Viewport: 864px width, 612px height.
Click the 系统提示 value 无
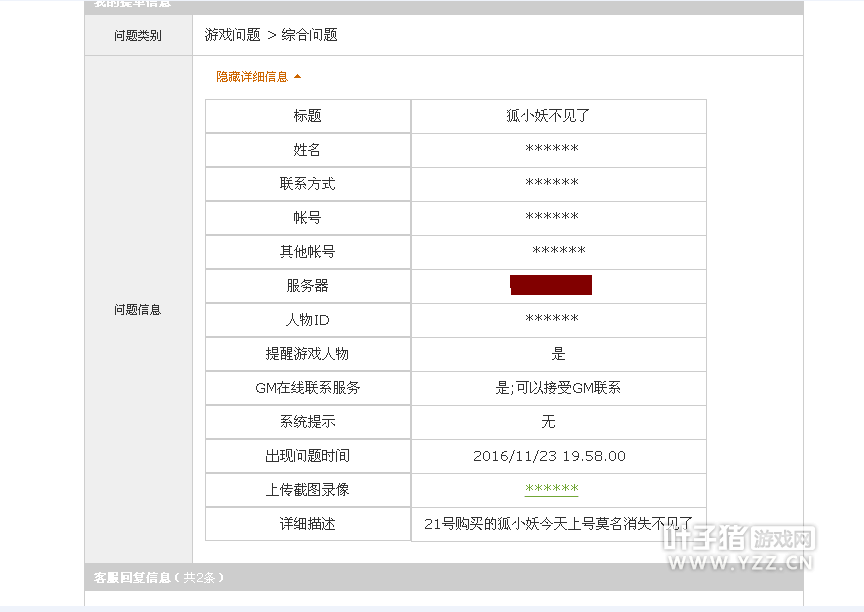[x=548, y=422]
